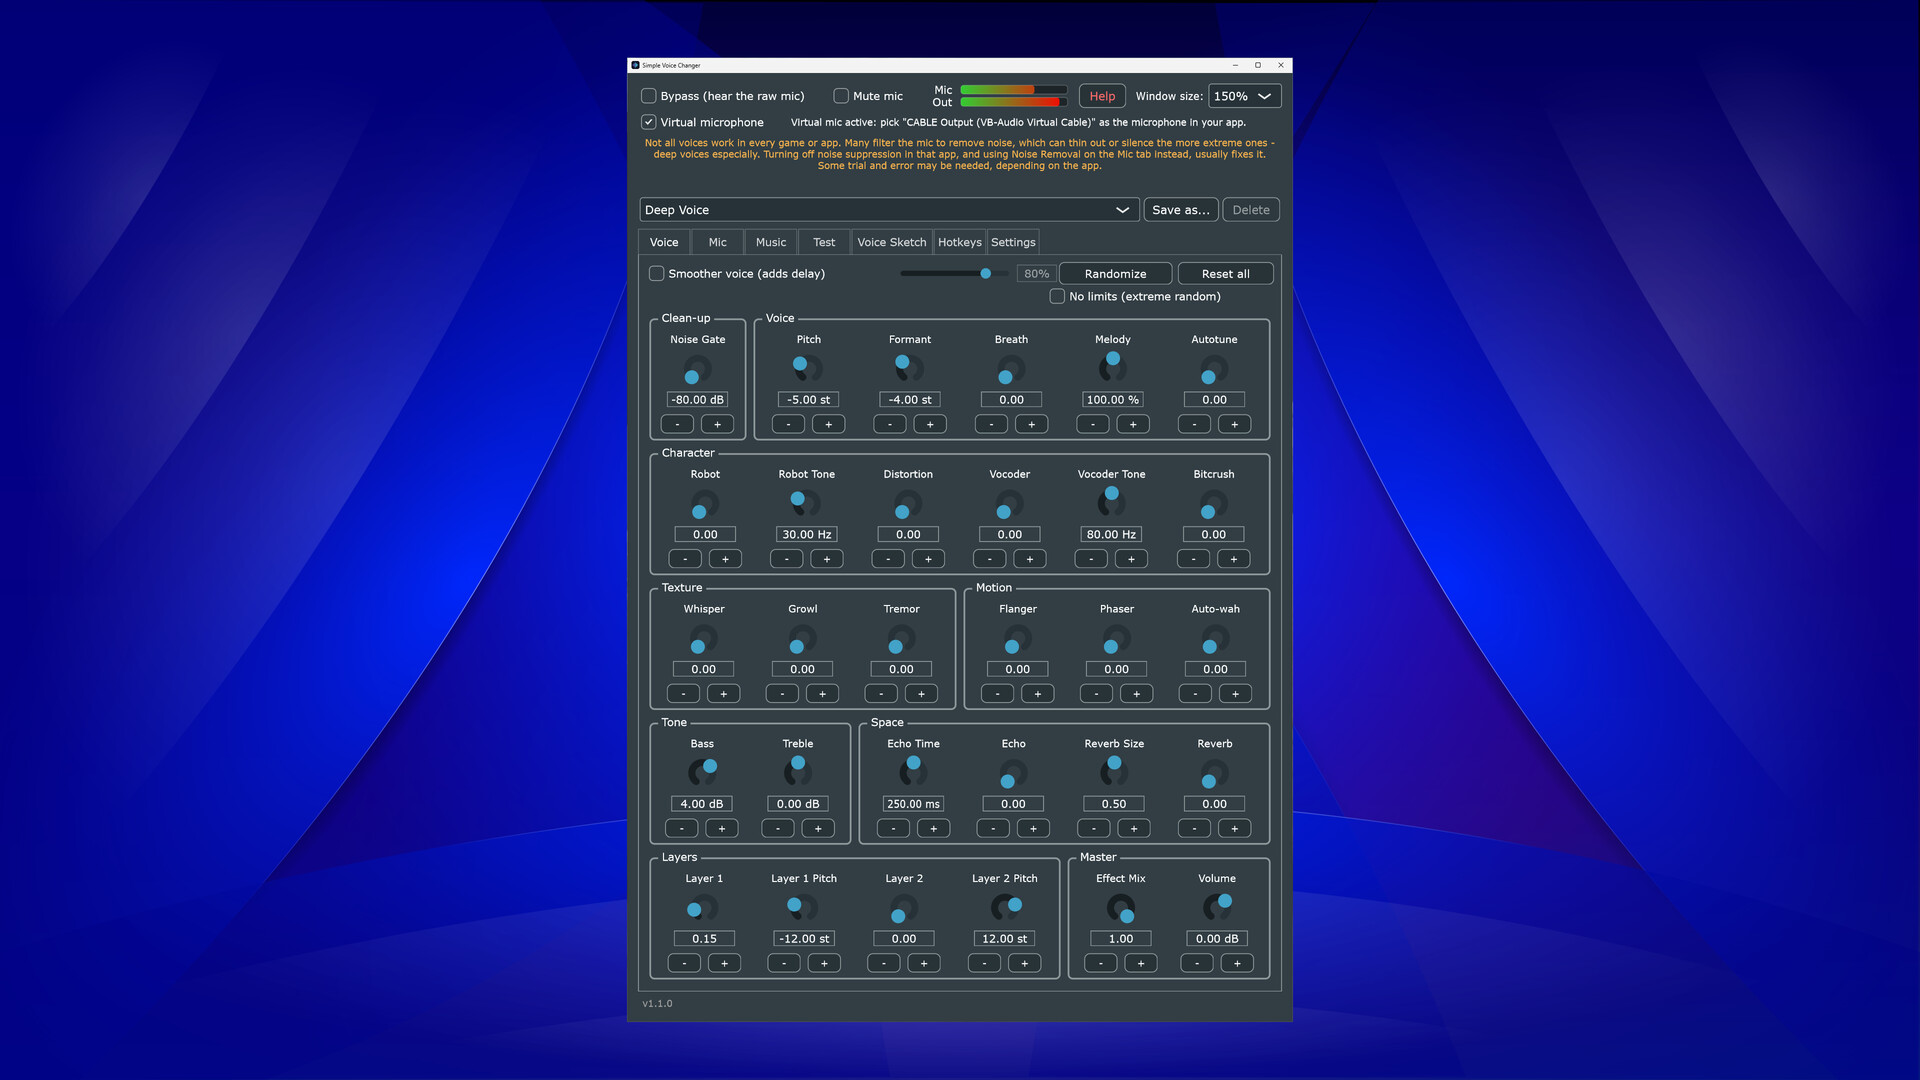Image resolution: width=1920 pixels, height=1080 pixels.
Task: Click the Pitch value field -5.00 st
Action: point(808,399)
